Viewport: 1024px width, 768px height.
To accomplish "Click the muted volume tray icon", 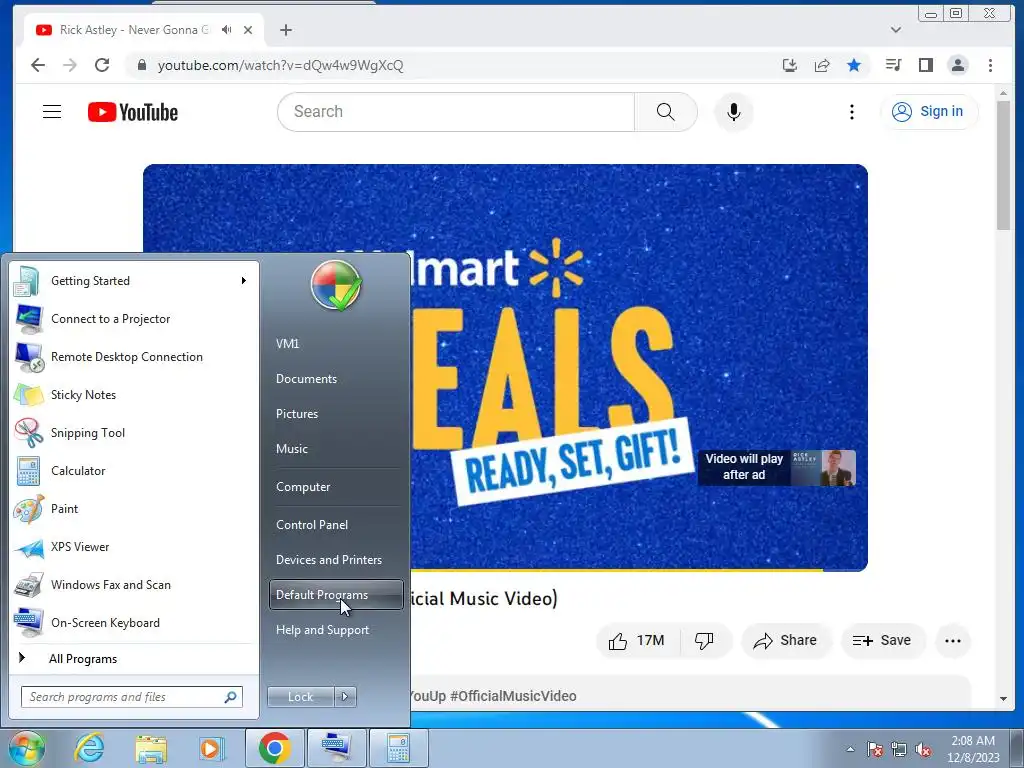I will click(923, 749).
